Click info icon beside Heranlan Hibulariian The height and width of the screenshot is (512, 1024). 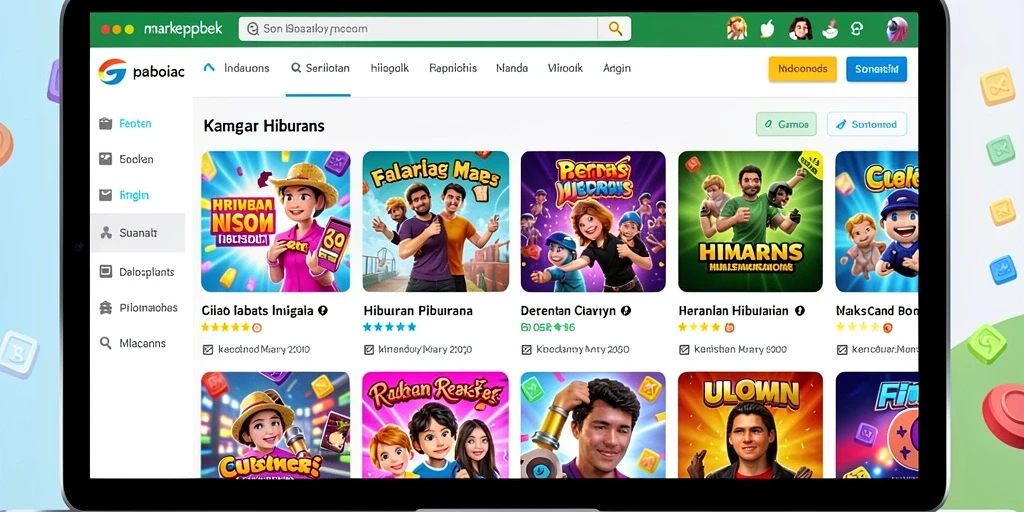(x=800, y=311)
